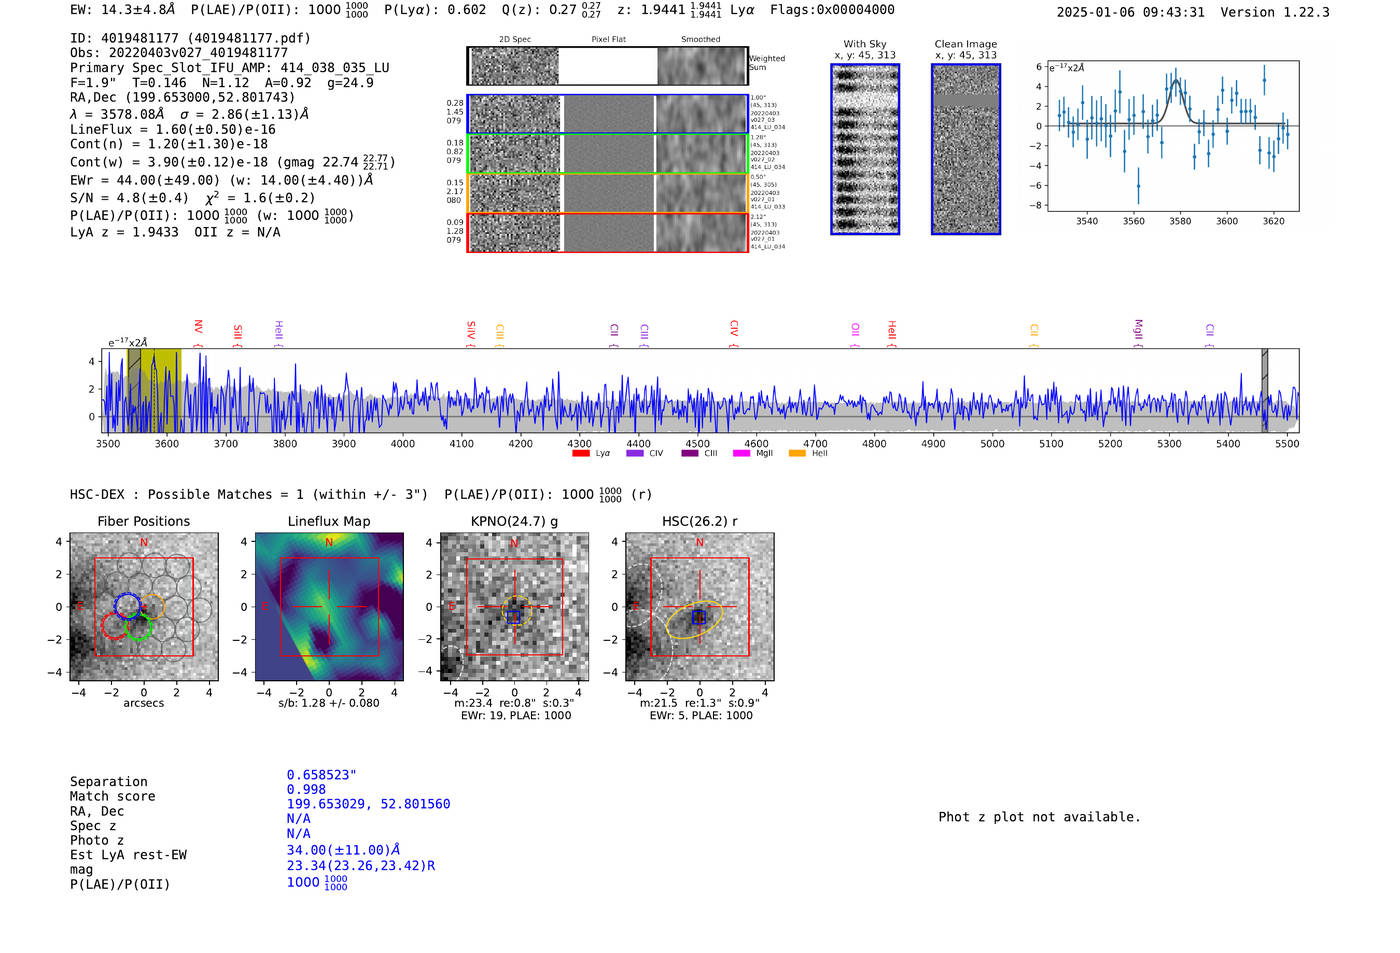Select the SiIV emission line marker
The width and height of the screenshot is (1400, 953).
click(x=471, y=332)
